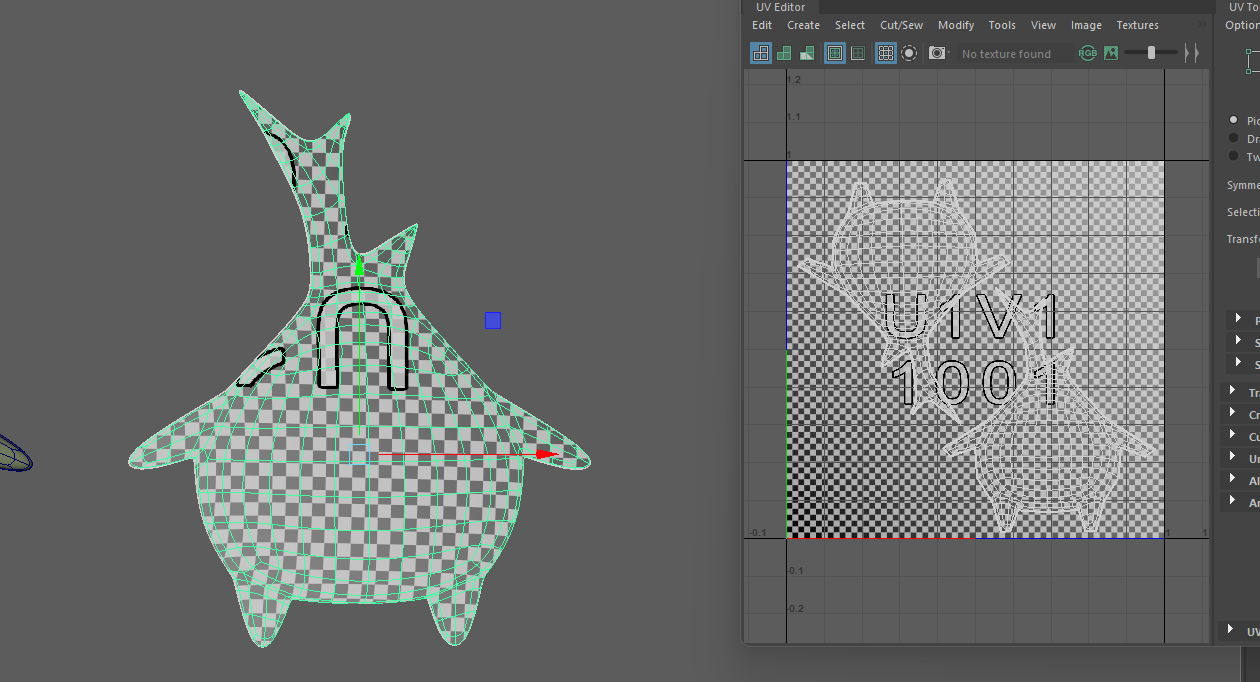Toggle the RGB channels display icon
The height and width of the screenshot is (682, 1260).
1087,54
